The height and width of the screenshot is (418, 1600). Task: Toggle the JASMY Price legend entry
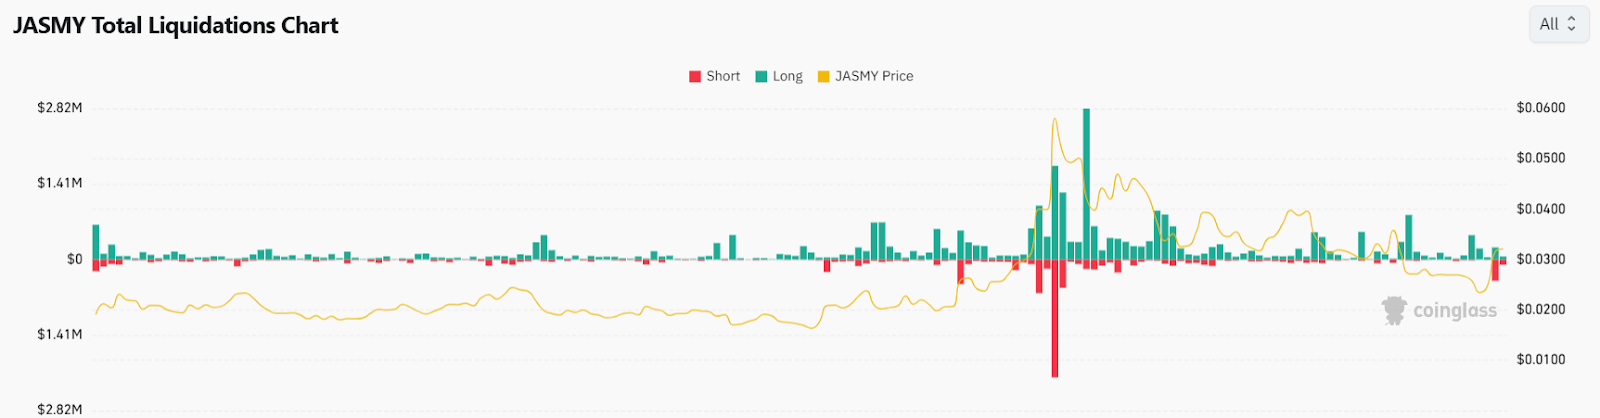pos(865,76)
